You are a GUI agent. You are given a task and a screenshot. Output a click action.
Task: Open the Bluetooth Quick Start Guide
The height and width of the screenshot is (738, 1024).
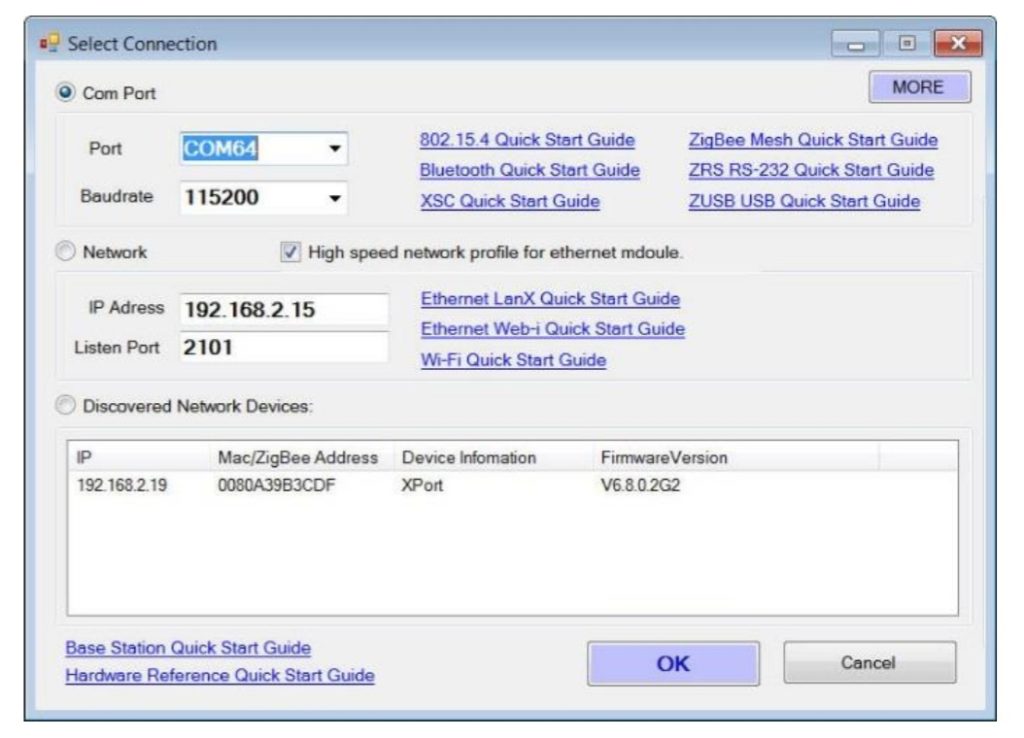click(531, 171)
